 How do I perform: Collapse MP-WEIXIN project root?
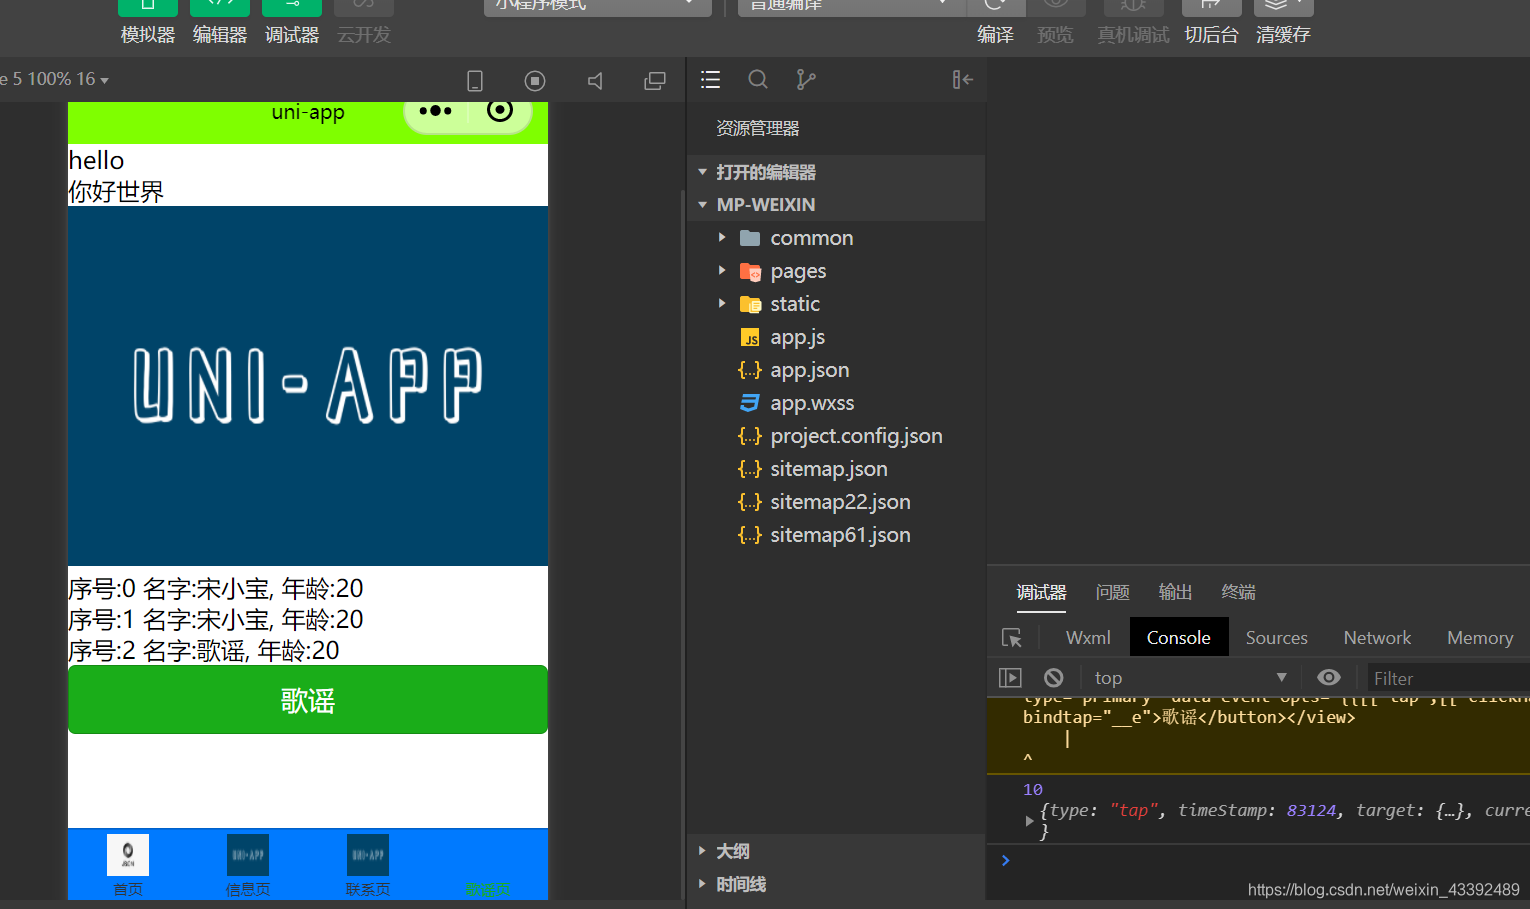click(836, 204)
